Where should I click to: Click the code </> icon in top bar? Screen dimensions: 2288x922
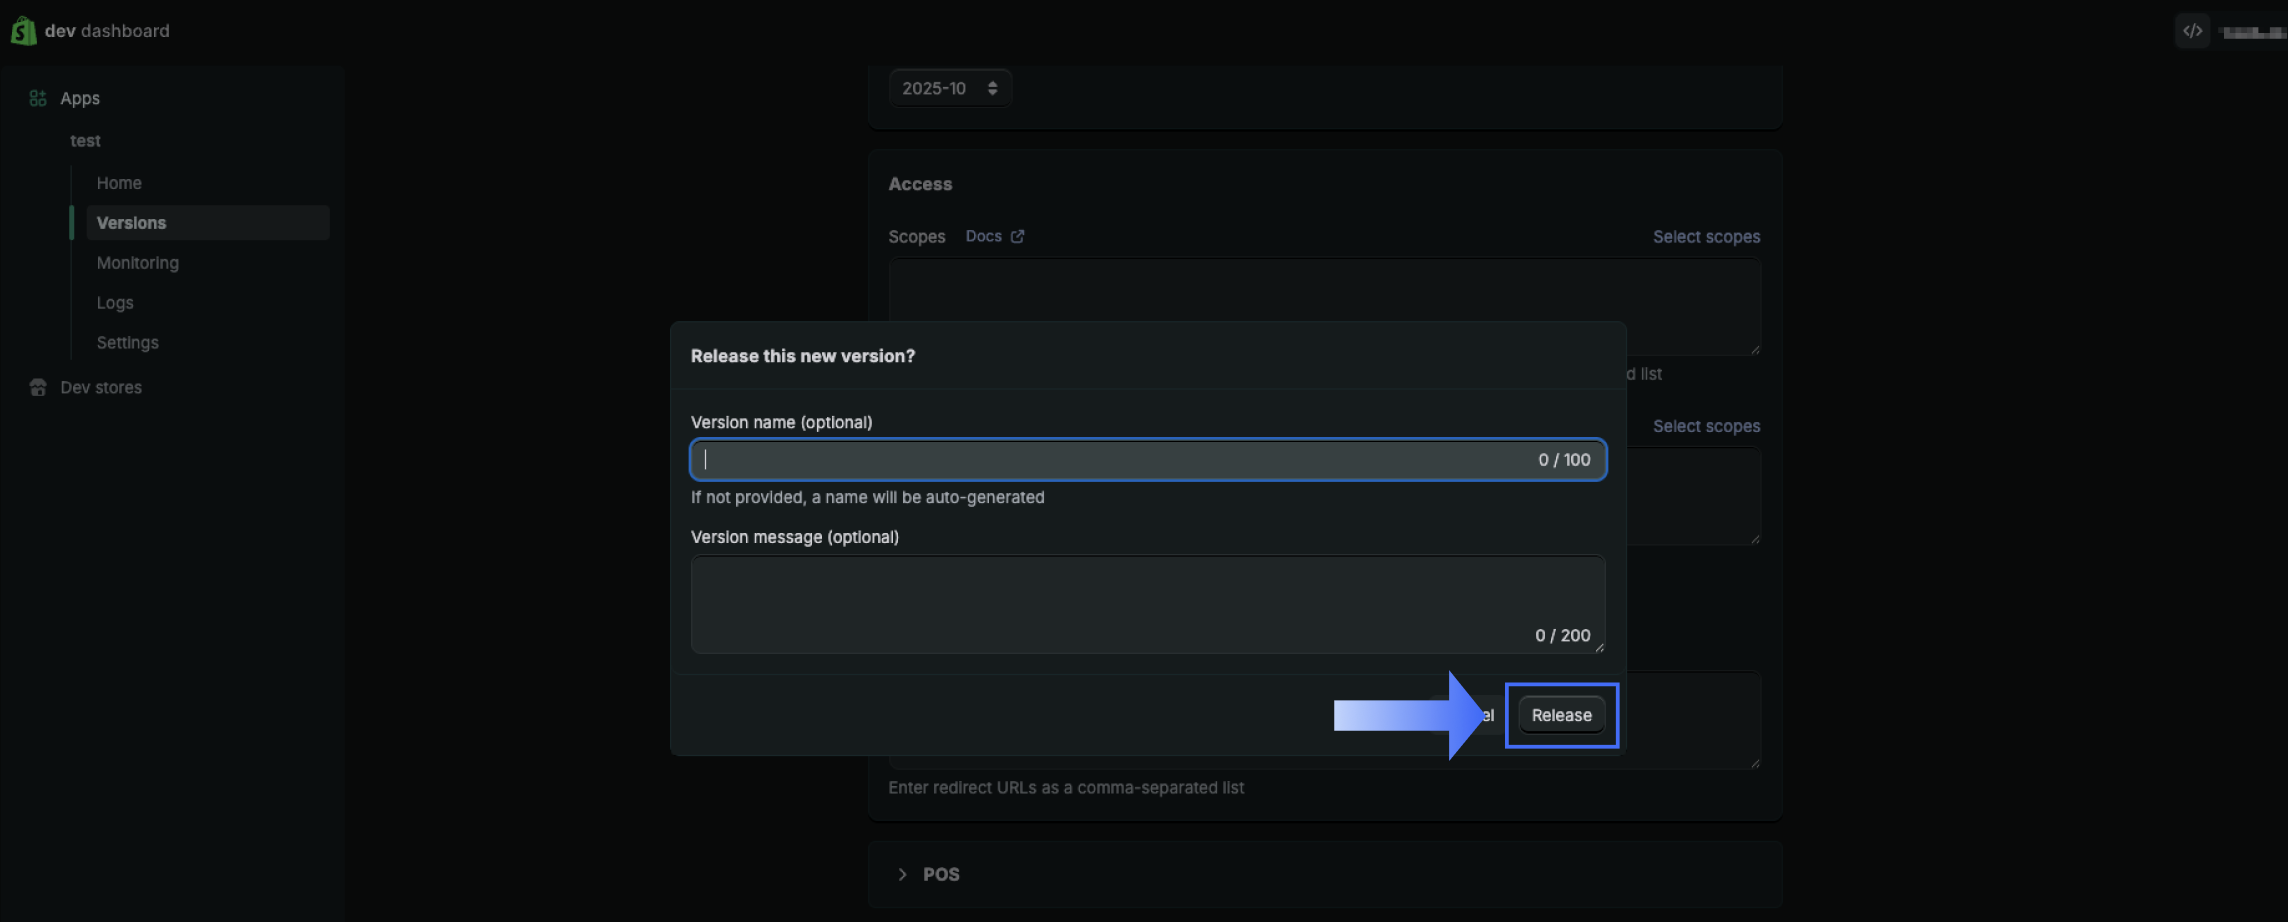2192,30
